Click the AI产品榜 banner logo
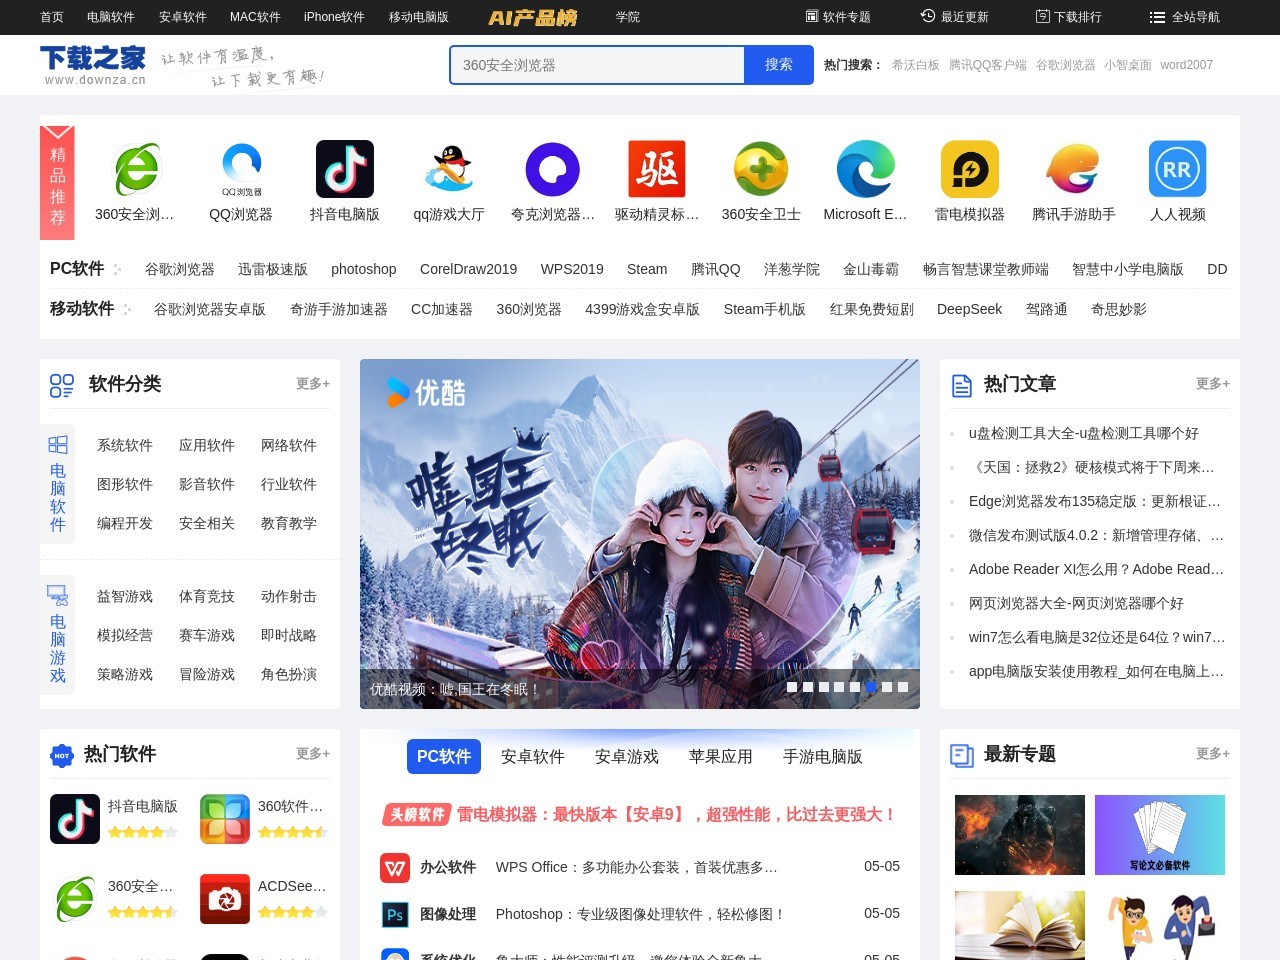This screenshot has height=960, width=1280. coord(532,17)
